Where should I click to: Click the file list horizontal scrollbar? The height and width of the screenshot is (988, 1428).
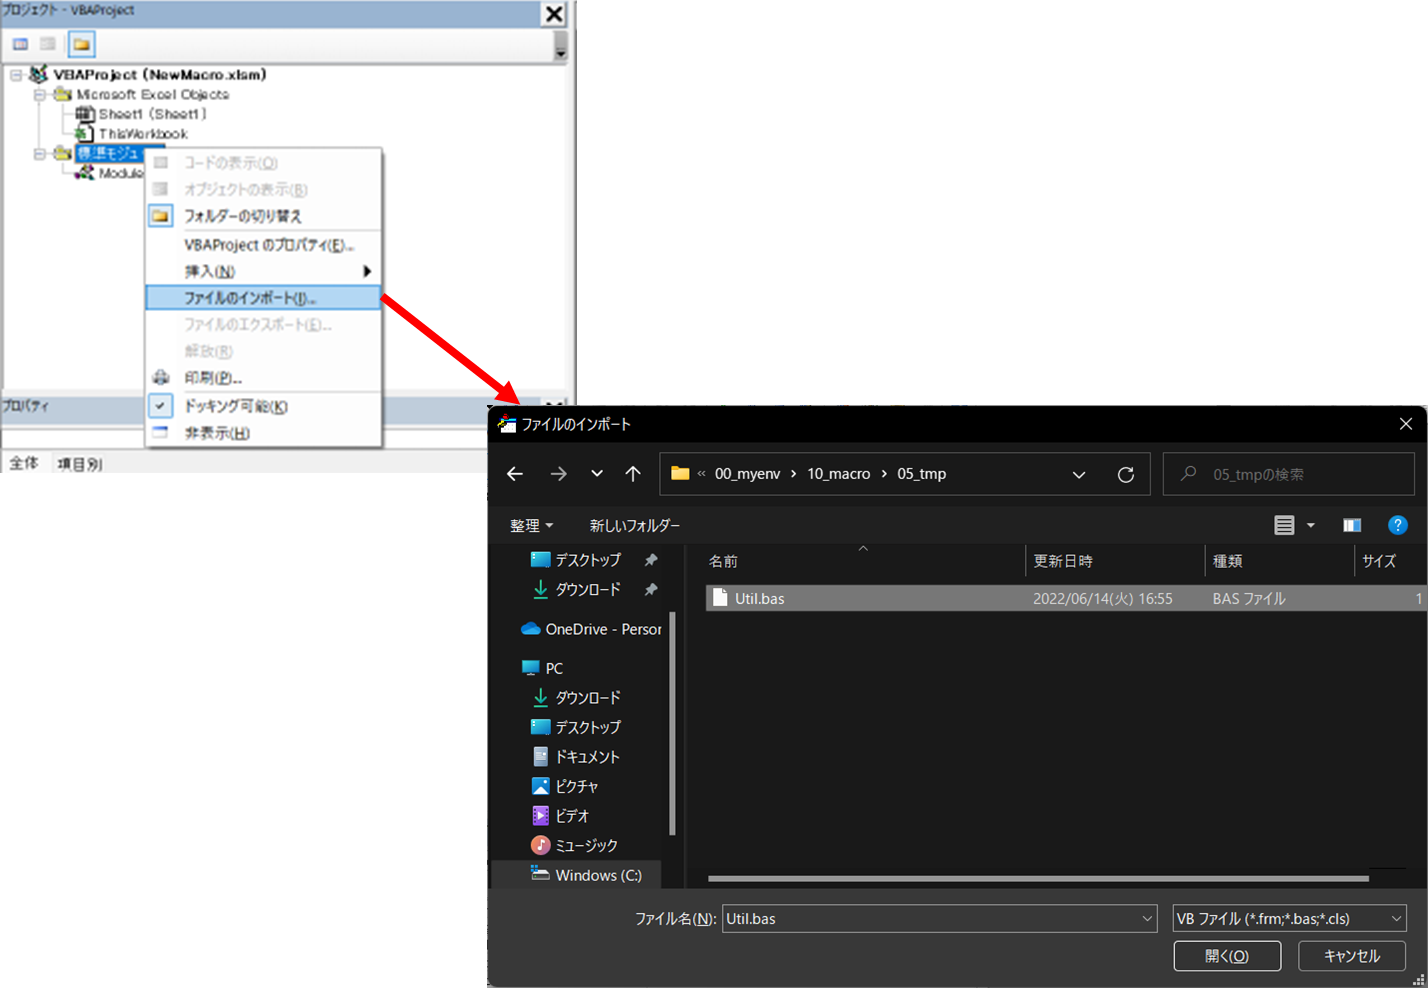point(1038,879)
